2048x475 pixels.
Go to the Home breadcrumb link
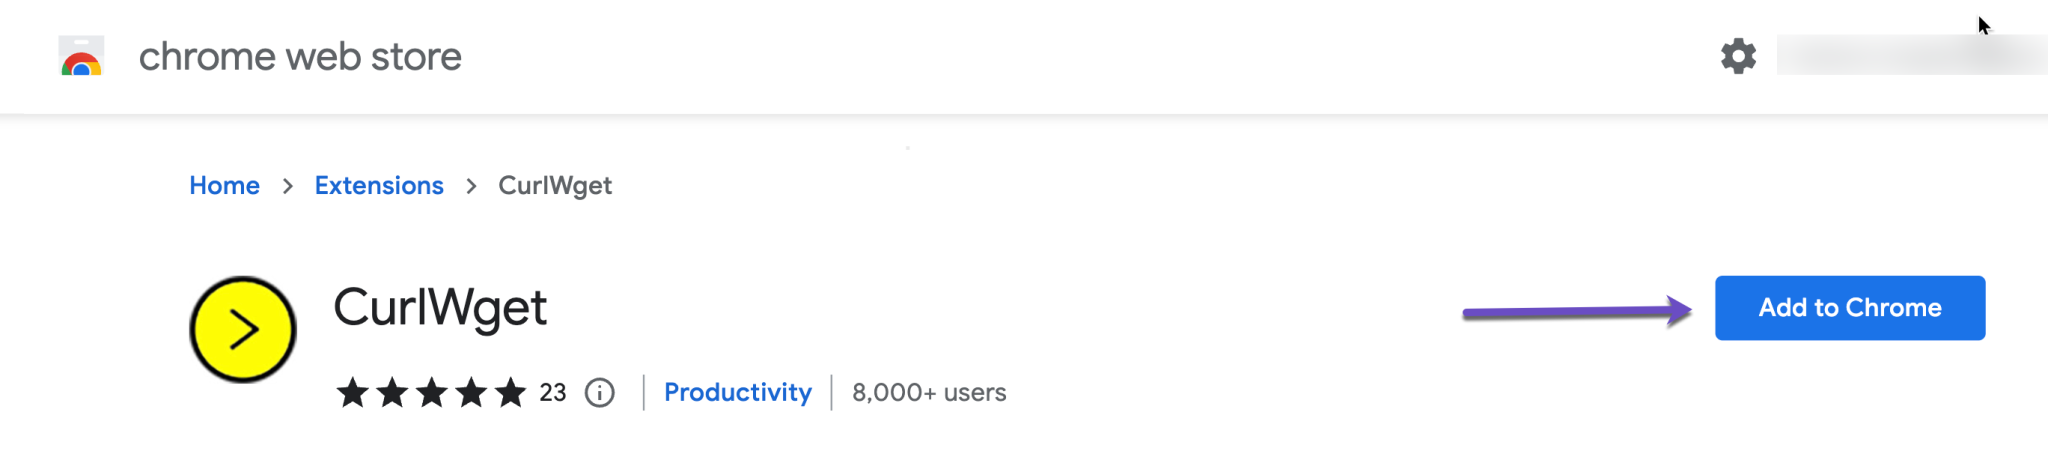click(224, 186)
